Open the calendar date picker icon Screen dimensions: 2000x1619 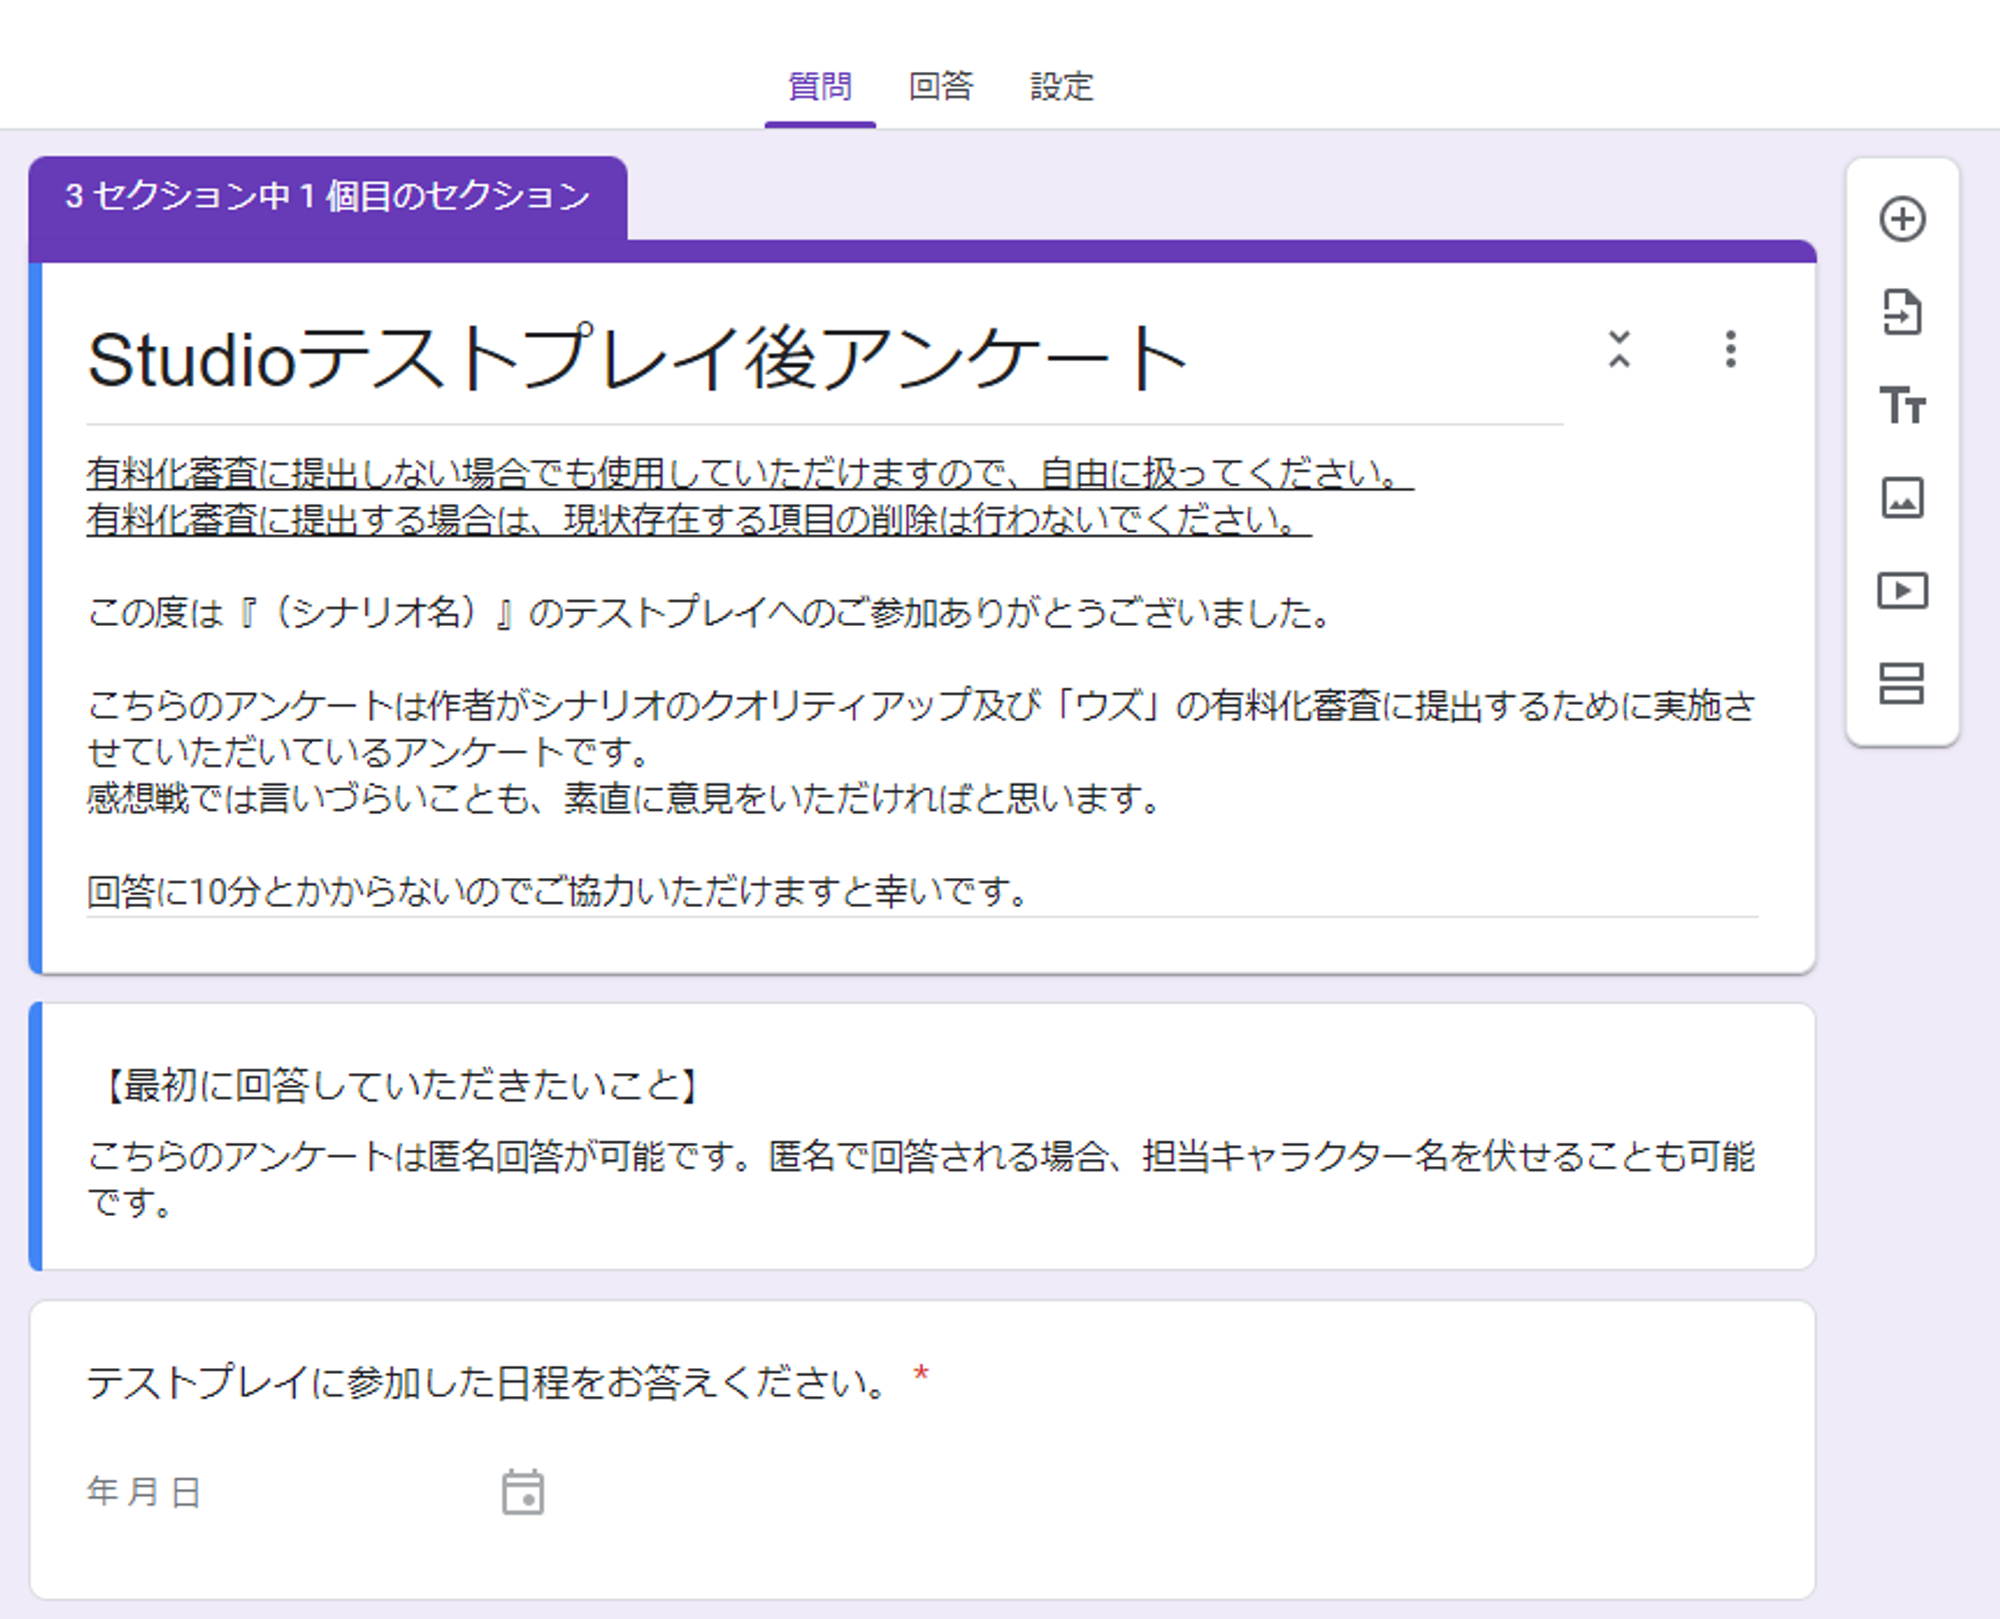pyautogui.click(x=522, y=1492)
